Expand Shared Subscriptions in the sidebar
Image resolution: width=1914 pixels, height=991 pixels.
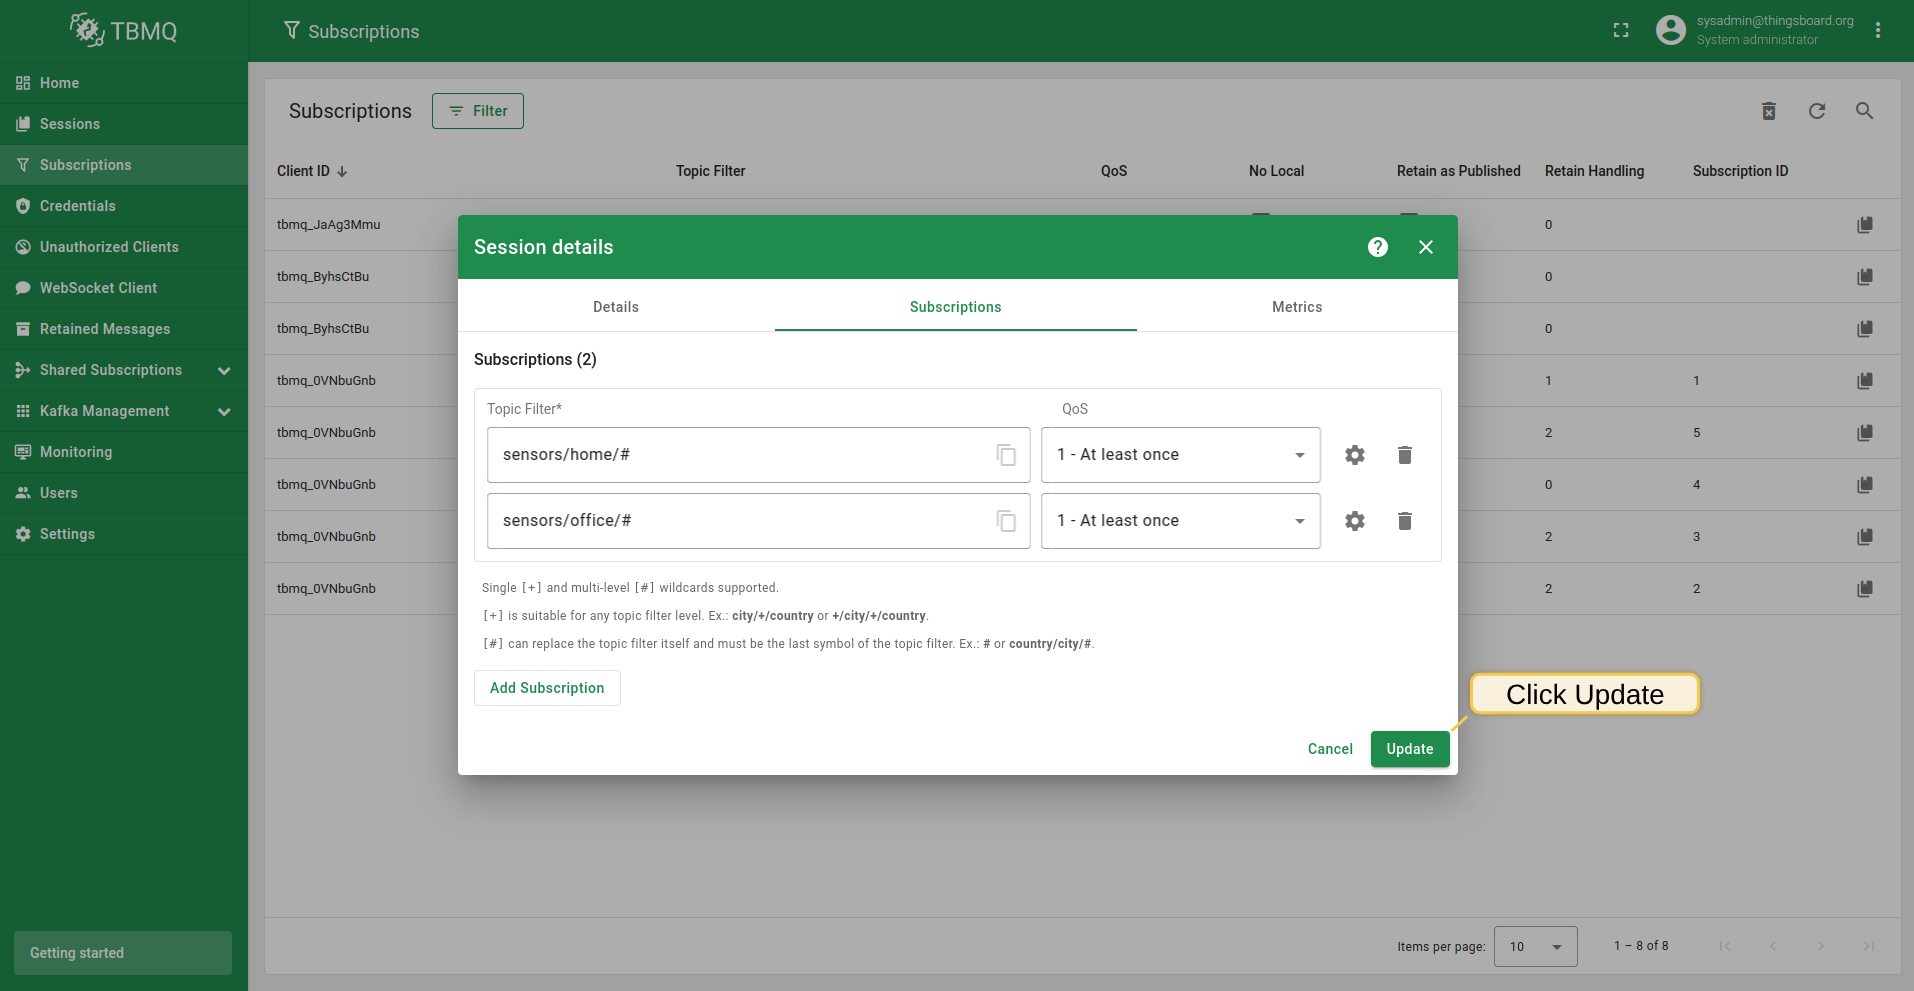224,370
